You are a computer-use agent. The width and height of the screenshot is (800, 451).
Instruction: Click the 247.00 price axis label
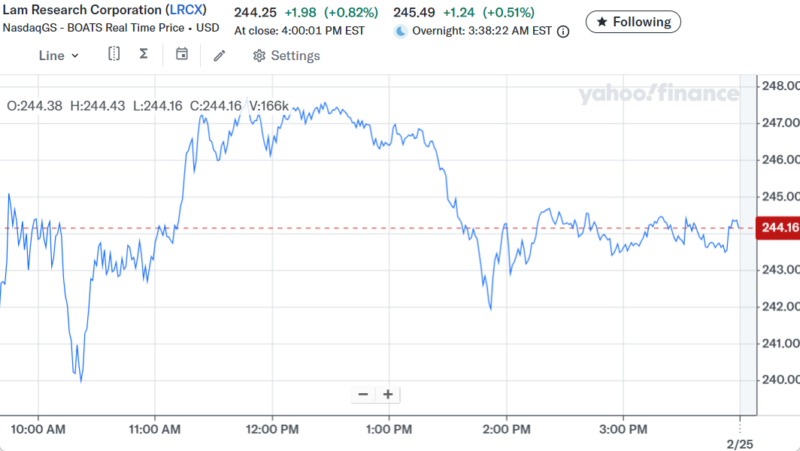coord(780,123)
